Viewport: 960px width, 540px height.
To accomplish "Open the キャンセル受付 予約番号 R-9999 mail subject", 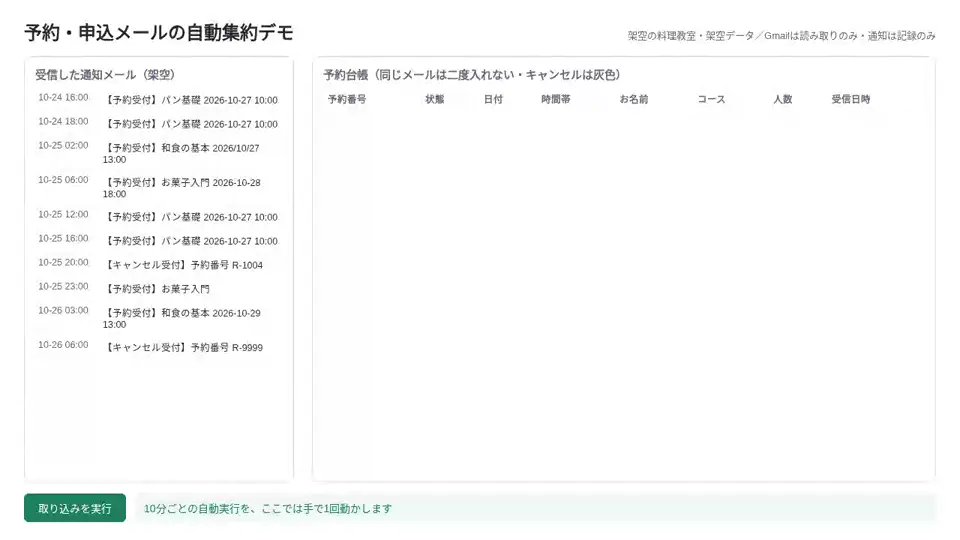I will (183, 347).
